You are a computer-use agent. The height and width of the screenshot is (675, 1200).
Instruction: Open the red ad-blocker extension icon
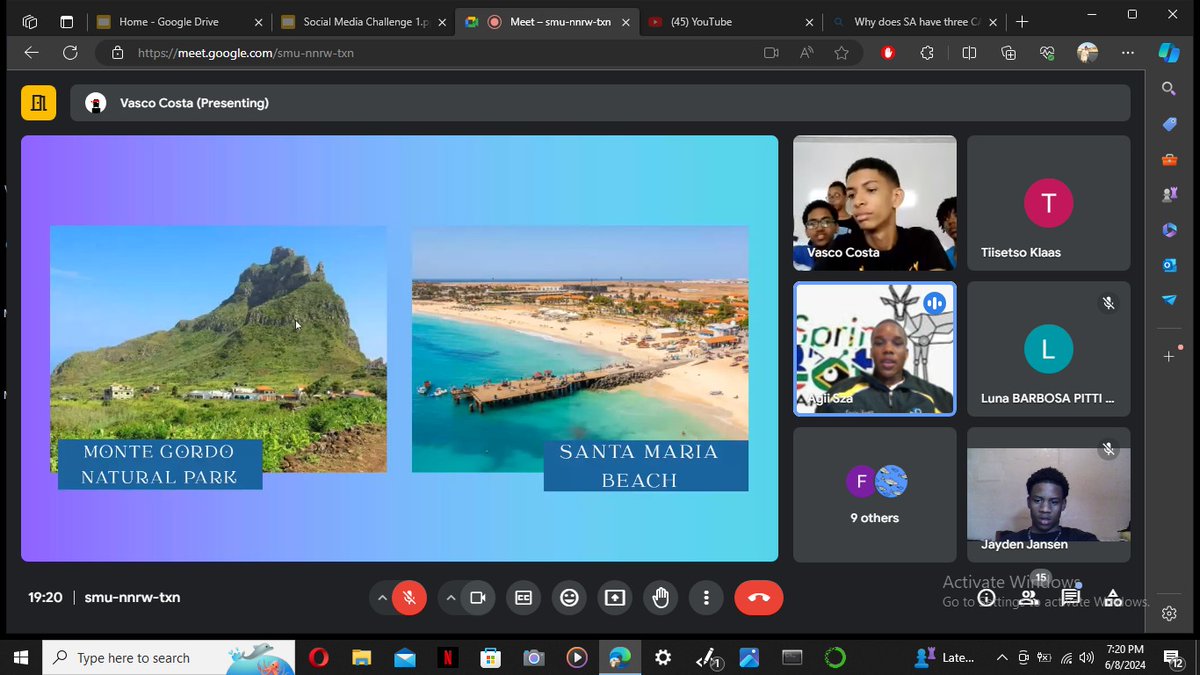[888, 53]
